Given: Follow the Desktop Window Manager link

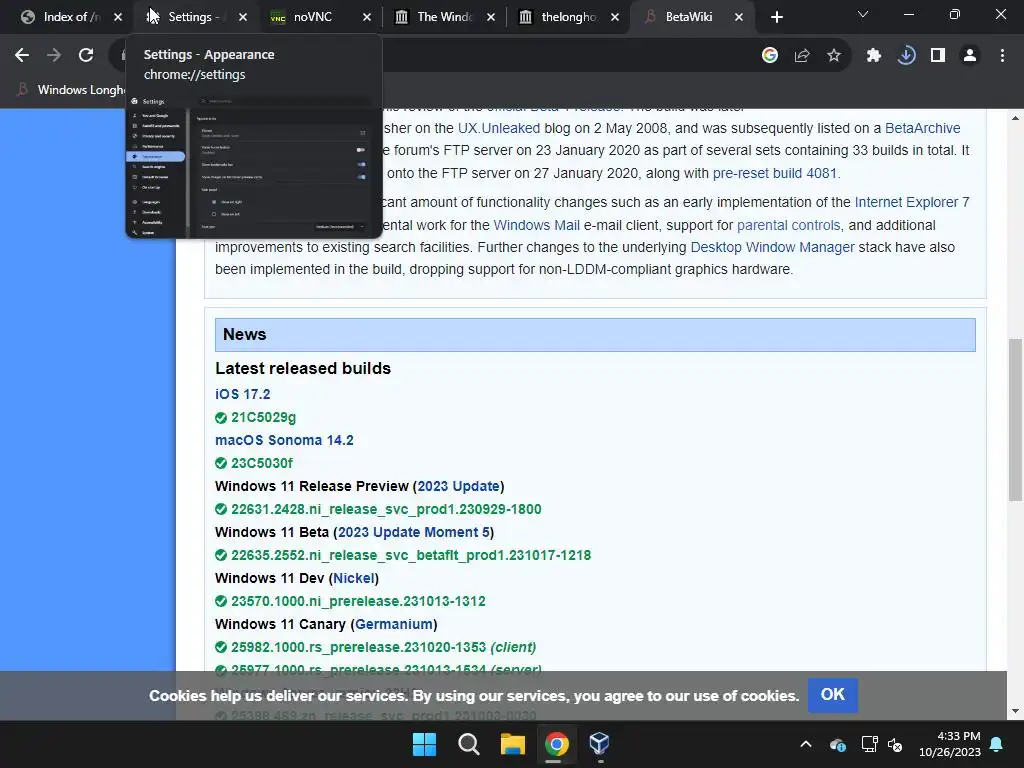Looking at the screenshot, I should (x=773, y=248).
